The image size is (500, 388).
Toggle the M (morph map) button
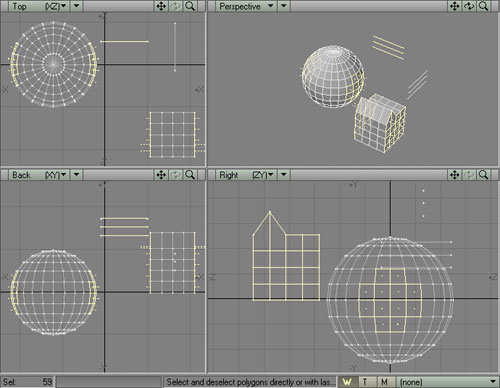(x=385, y=382)
